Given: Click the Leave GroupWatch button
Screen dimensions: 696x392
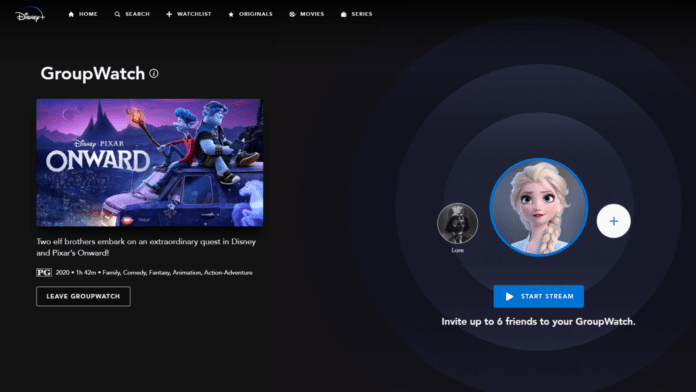Looking at the screenshot, I should 83,296.
